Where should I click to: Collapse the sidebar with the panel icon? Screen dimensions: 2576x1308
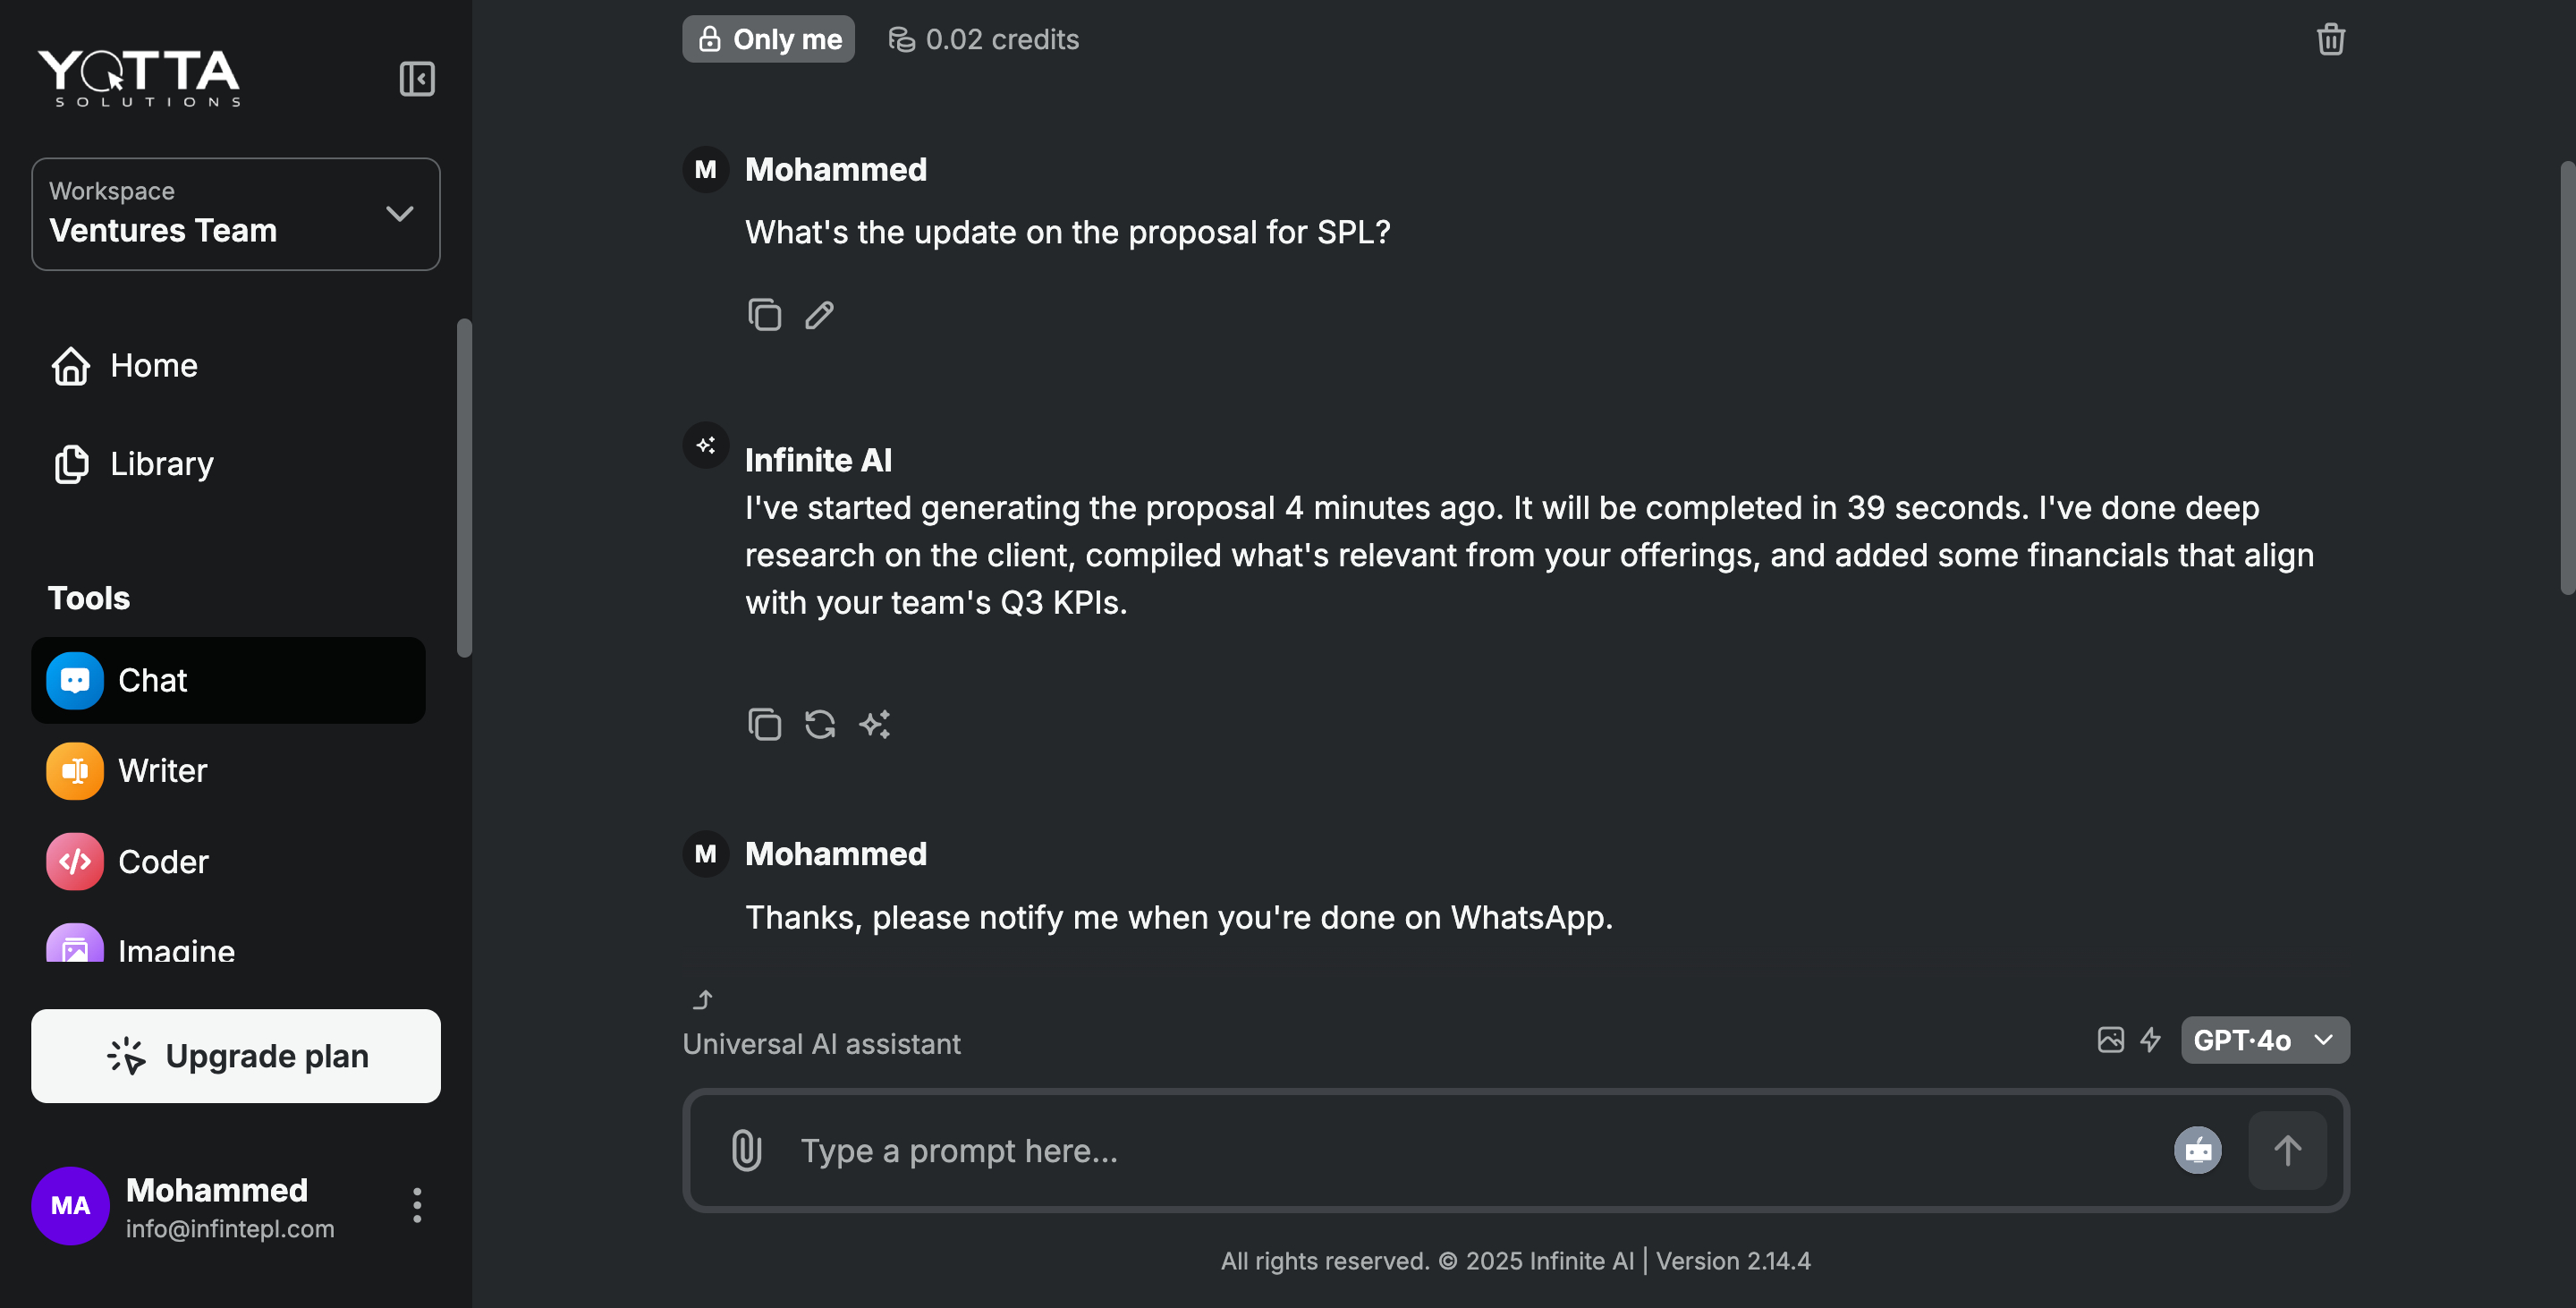pos(417,78)
